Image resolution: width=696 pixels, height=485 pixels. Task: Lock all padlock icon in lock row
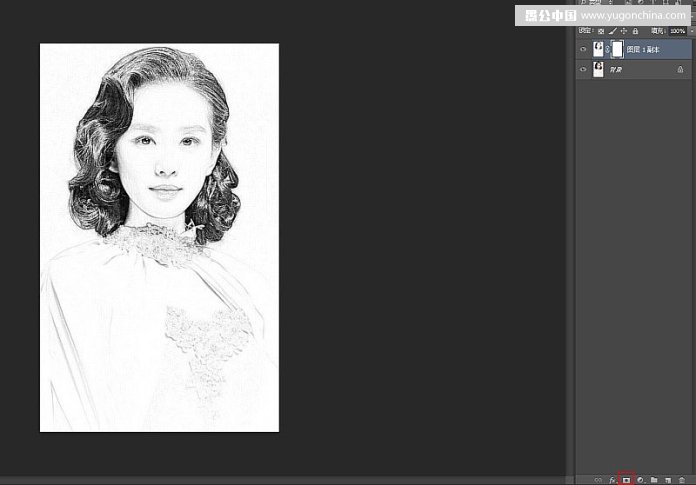pos(635,31)
